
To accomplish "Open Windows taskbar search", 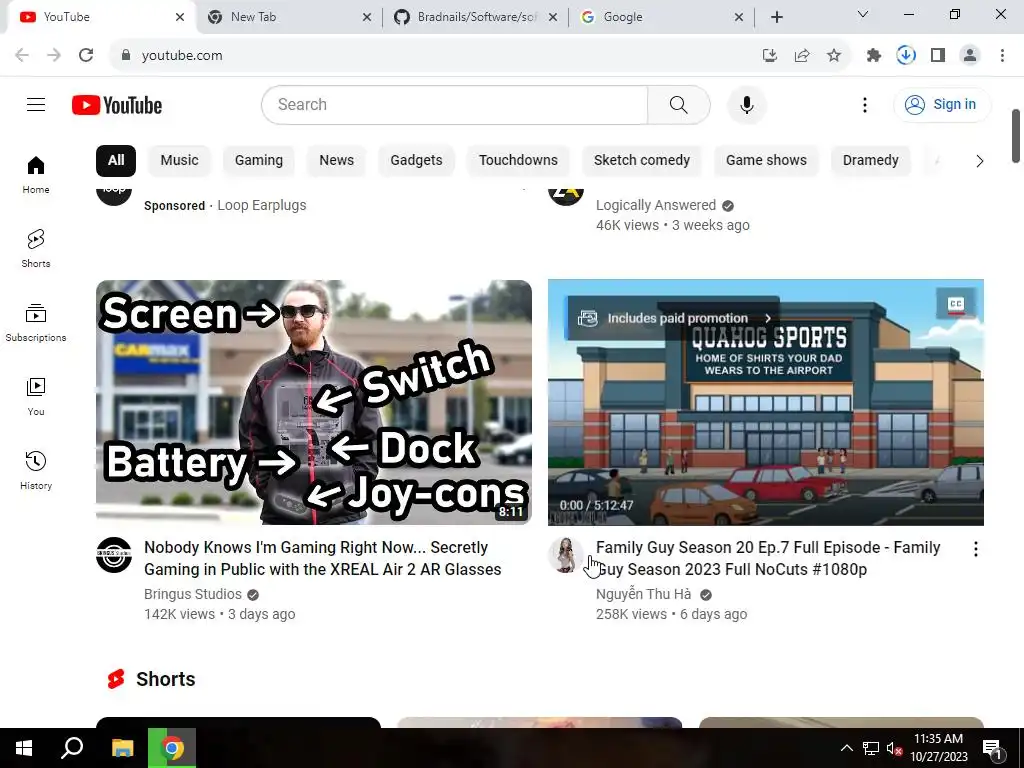I will tap(72, 748).
